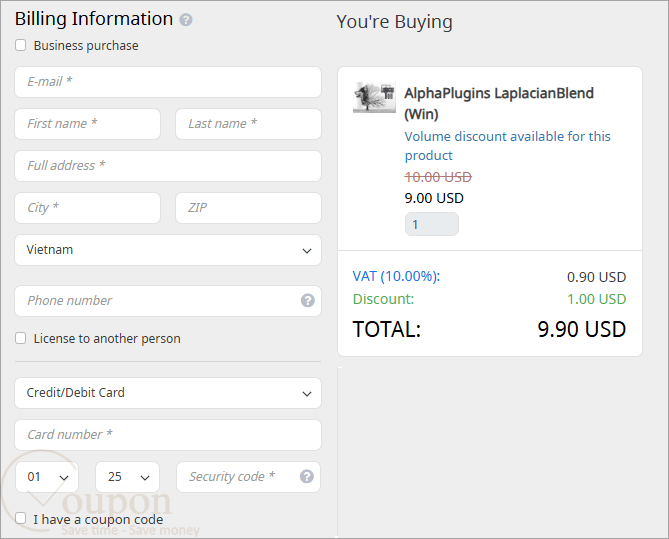Click the You're Buying heading
This screenshot has width=669, height=539.
click(x=394, y=22)
